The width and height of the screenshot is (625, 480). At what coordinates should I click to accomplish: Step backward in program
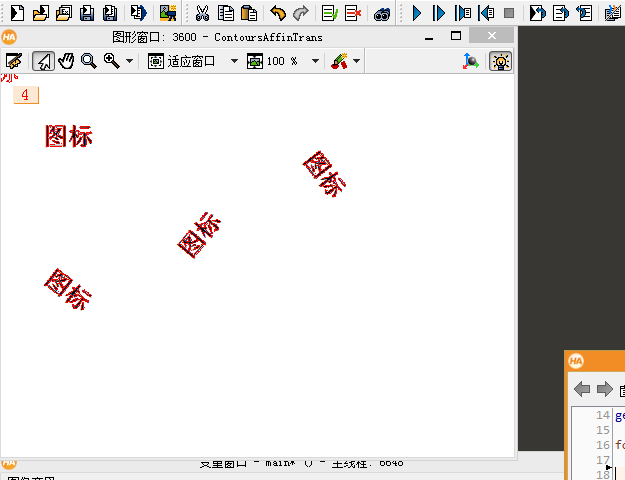(x=486, y=13)
